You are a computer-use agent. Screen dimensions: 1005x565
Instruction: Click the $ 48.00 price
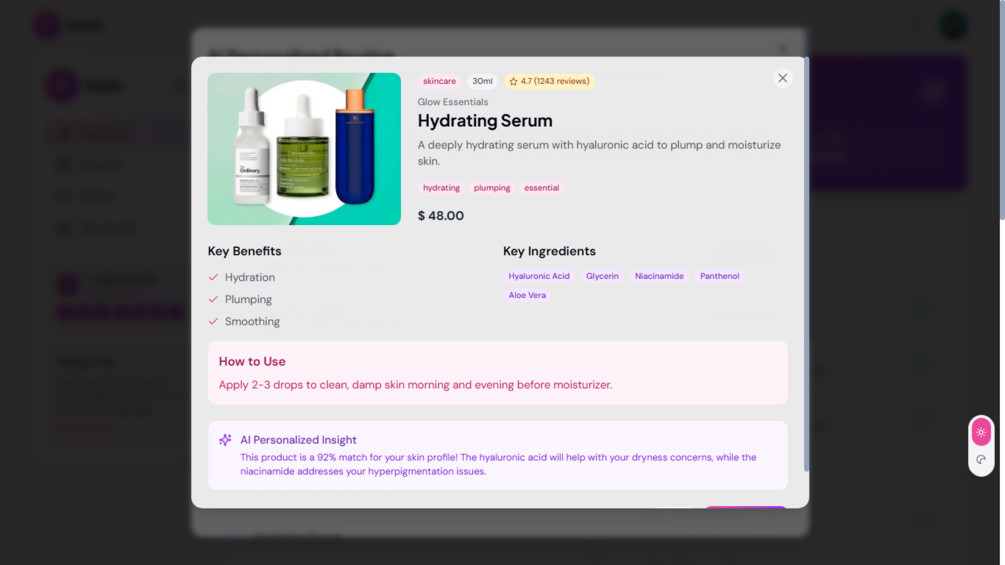tap(440, 216)
